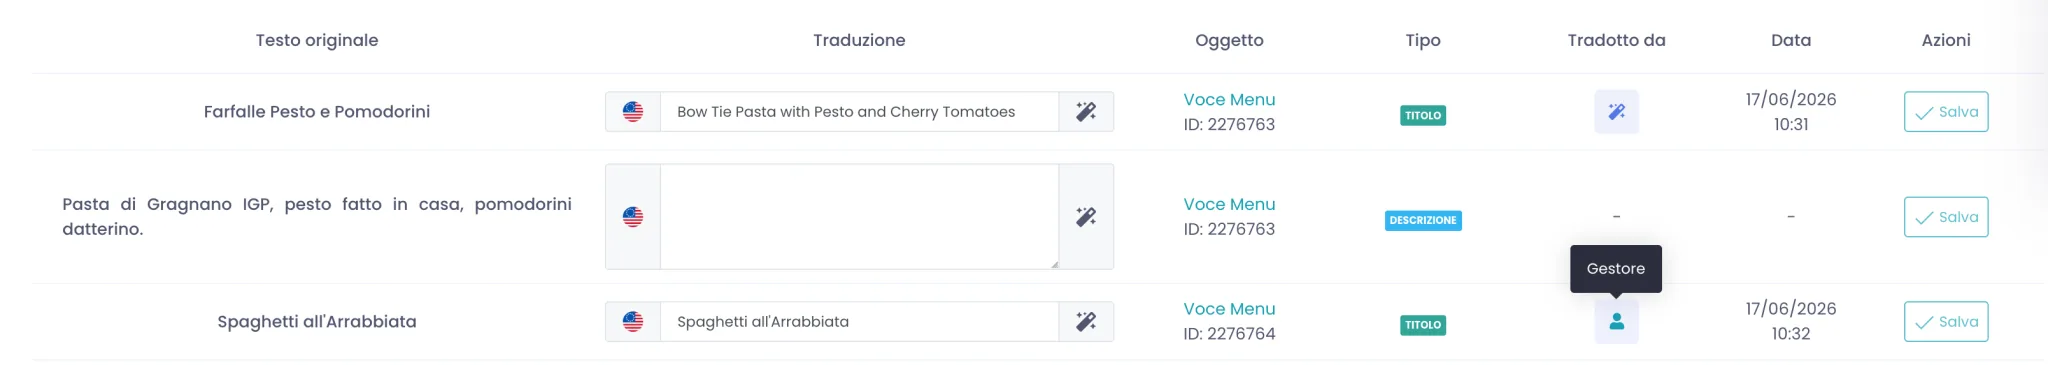Click US flag icon in Spaghetti row
The image size is (2048, 365).
pyautogui.click(x=633, y=322)
